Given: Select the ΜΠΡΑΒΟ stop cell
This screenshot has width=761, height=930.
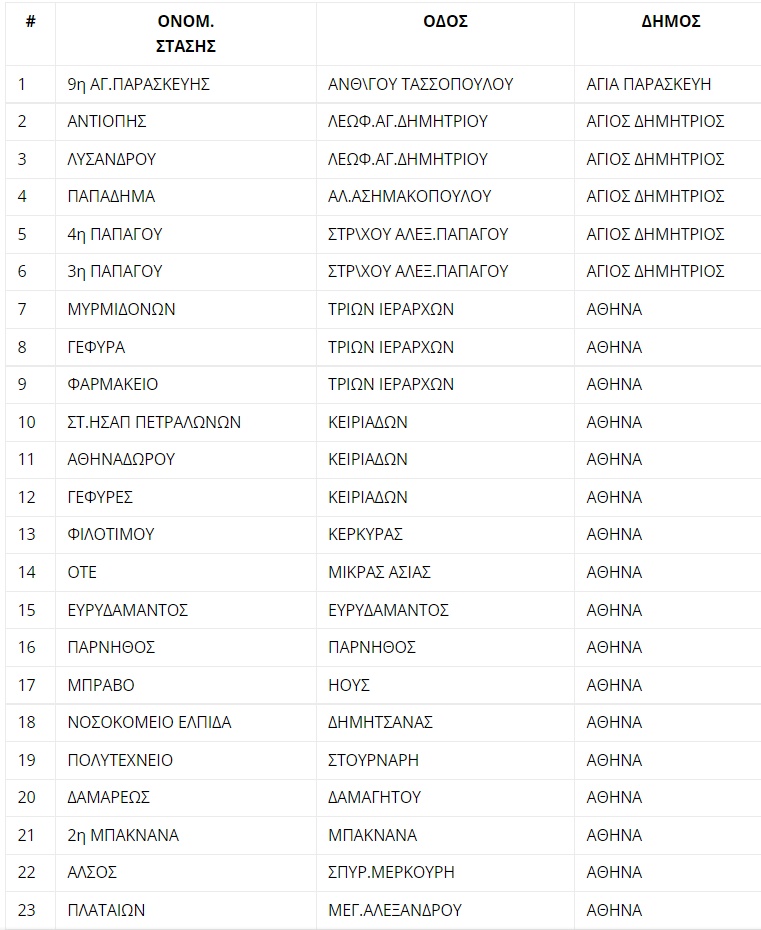Looking at the screenshot, I should pyautogui.click(x=186, y=685).
